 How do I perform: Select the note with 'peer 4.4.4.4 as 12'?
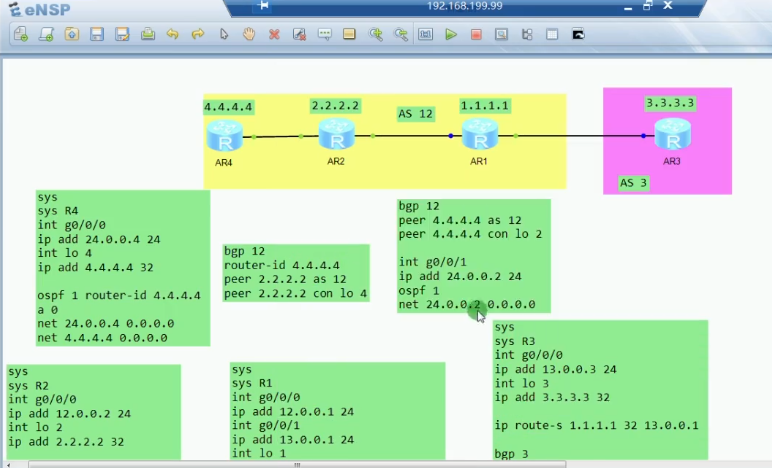click(474, 255)
